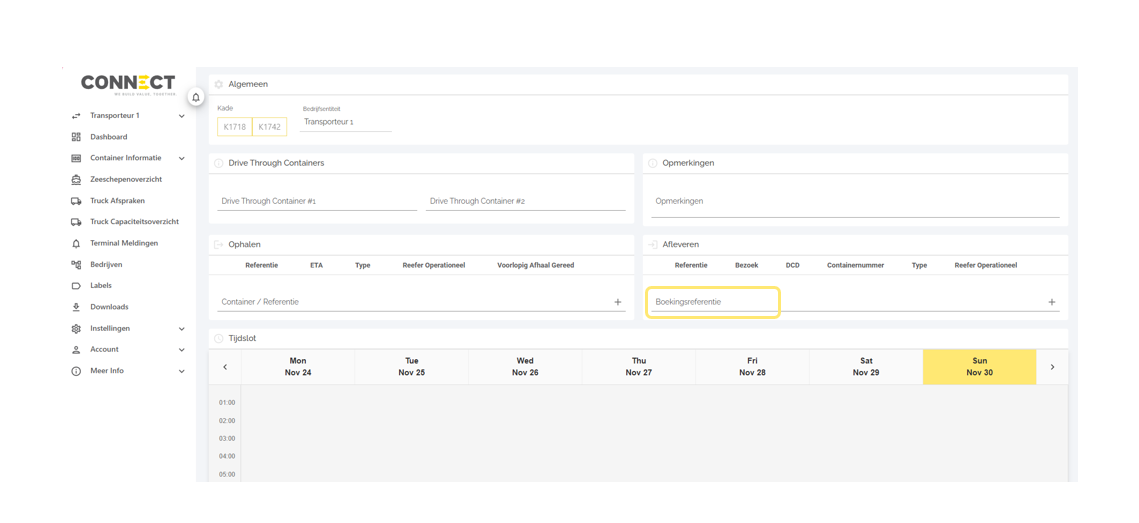This screenshot has width=1139, height=523.
Task: Click the notification bell icon
Action: [196, 97]
